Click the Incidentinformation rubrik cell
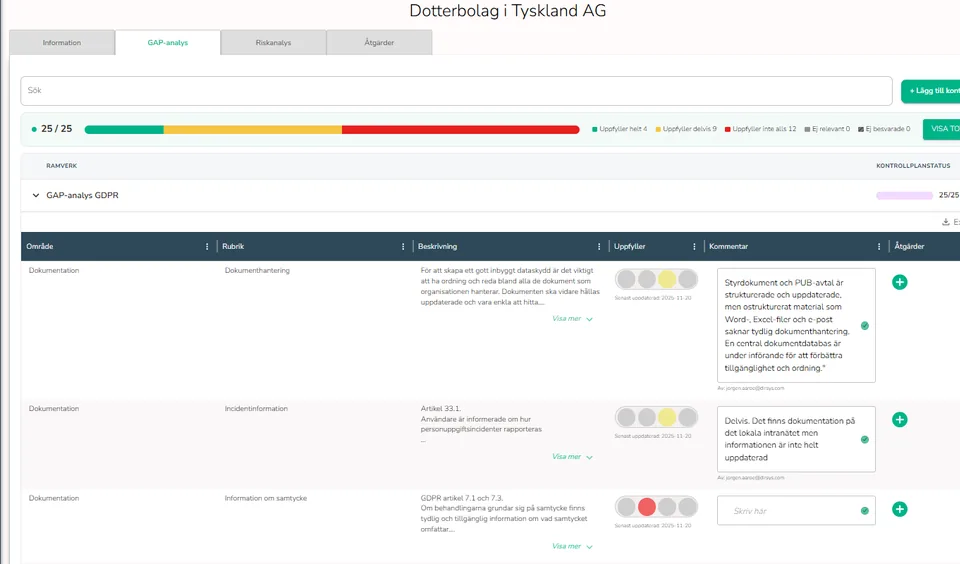 click(256, 409)
